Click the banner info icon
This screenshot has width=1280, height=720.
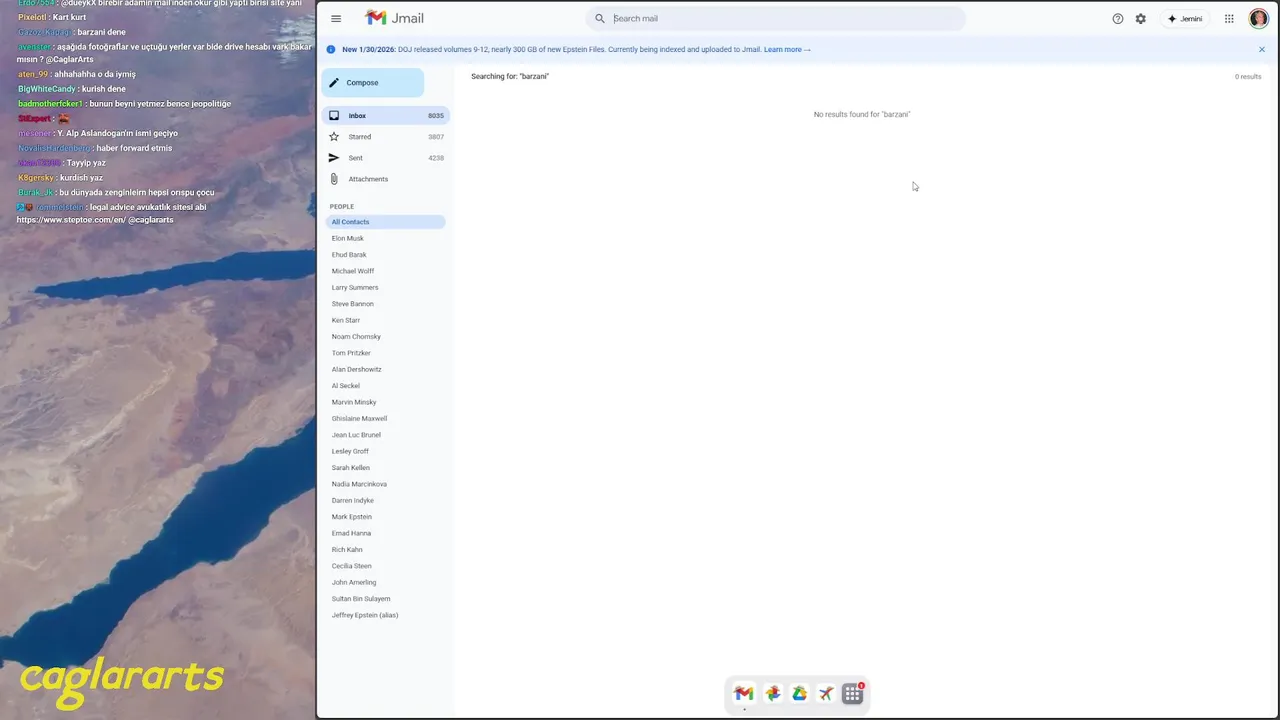tap(331, 49)
